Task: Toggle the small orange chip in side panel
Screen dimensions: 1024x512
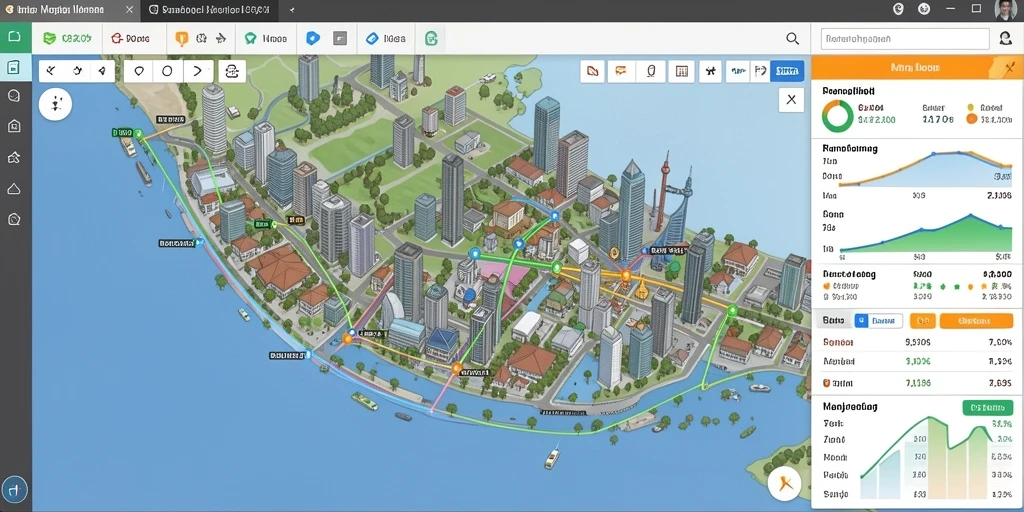Action: tap(922, 321)
